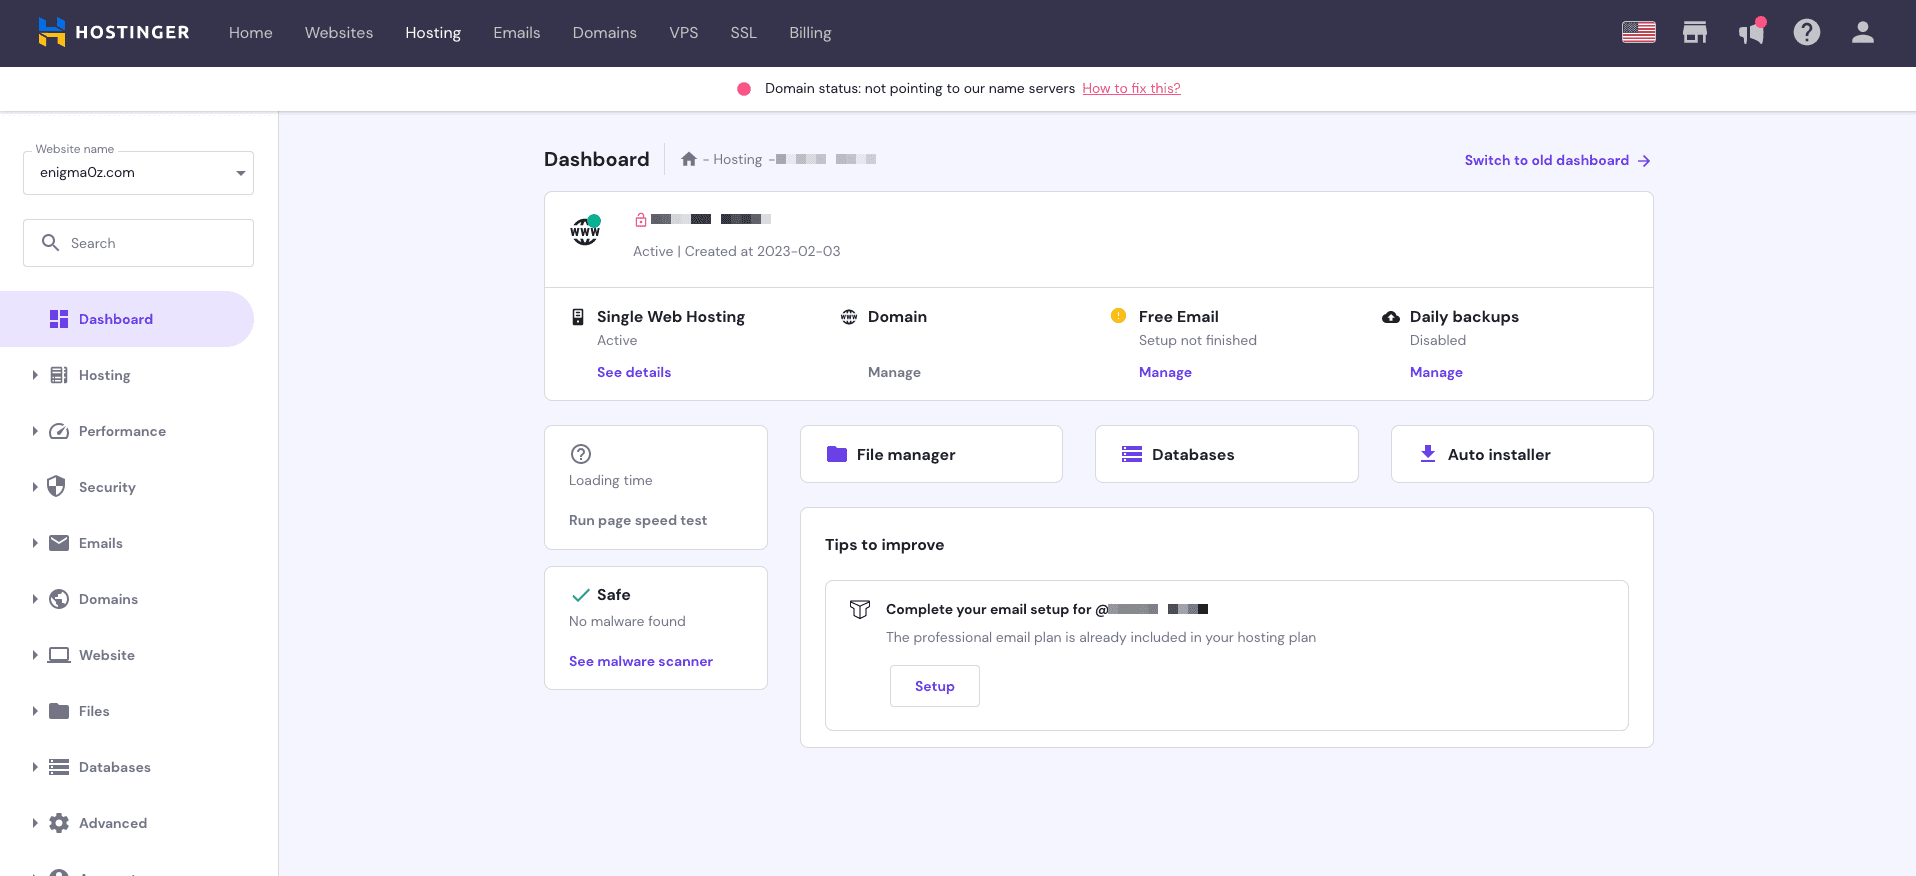Click the Website laptop icon
1916x876 pixels.
(59, 655)
